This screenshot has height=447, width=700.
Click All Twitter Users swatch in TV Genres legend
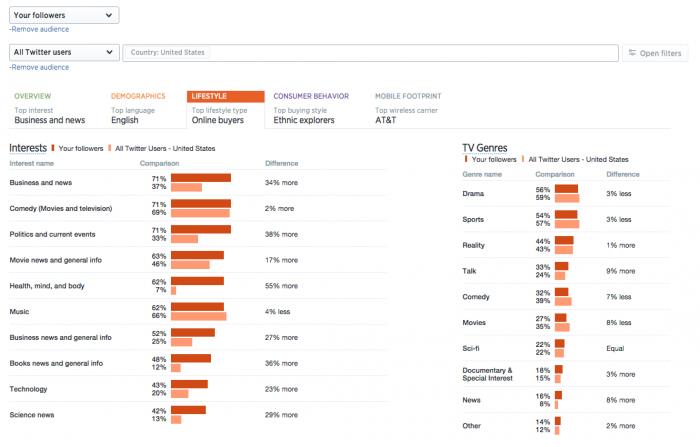[522, 159]
